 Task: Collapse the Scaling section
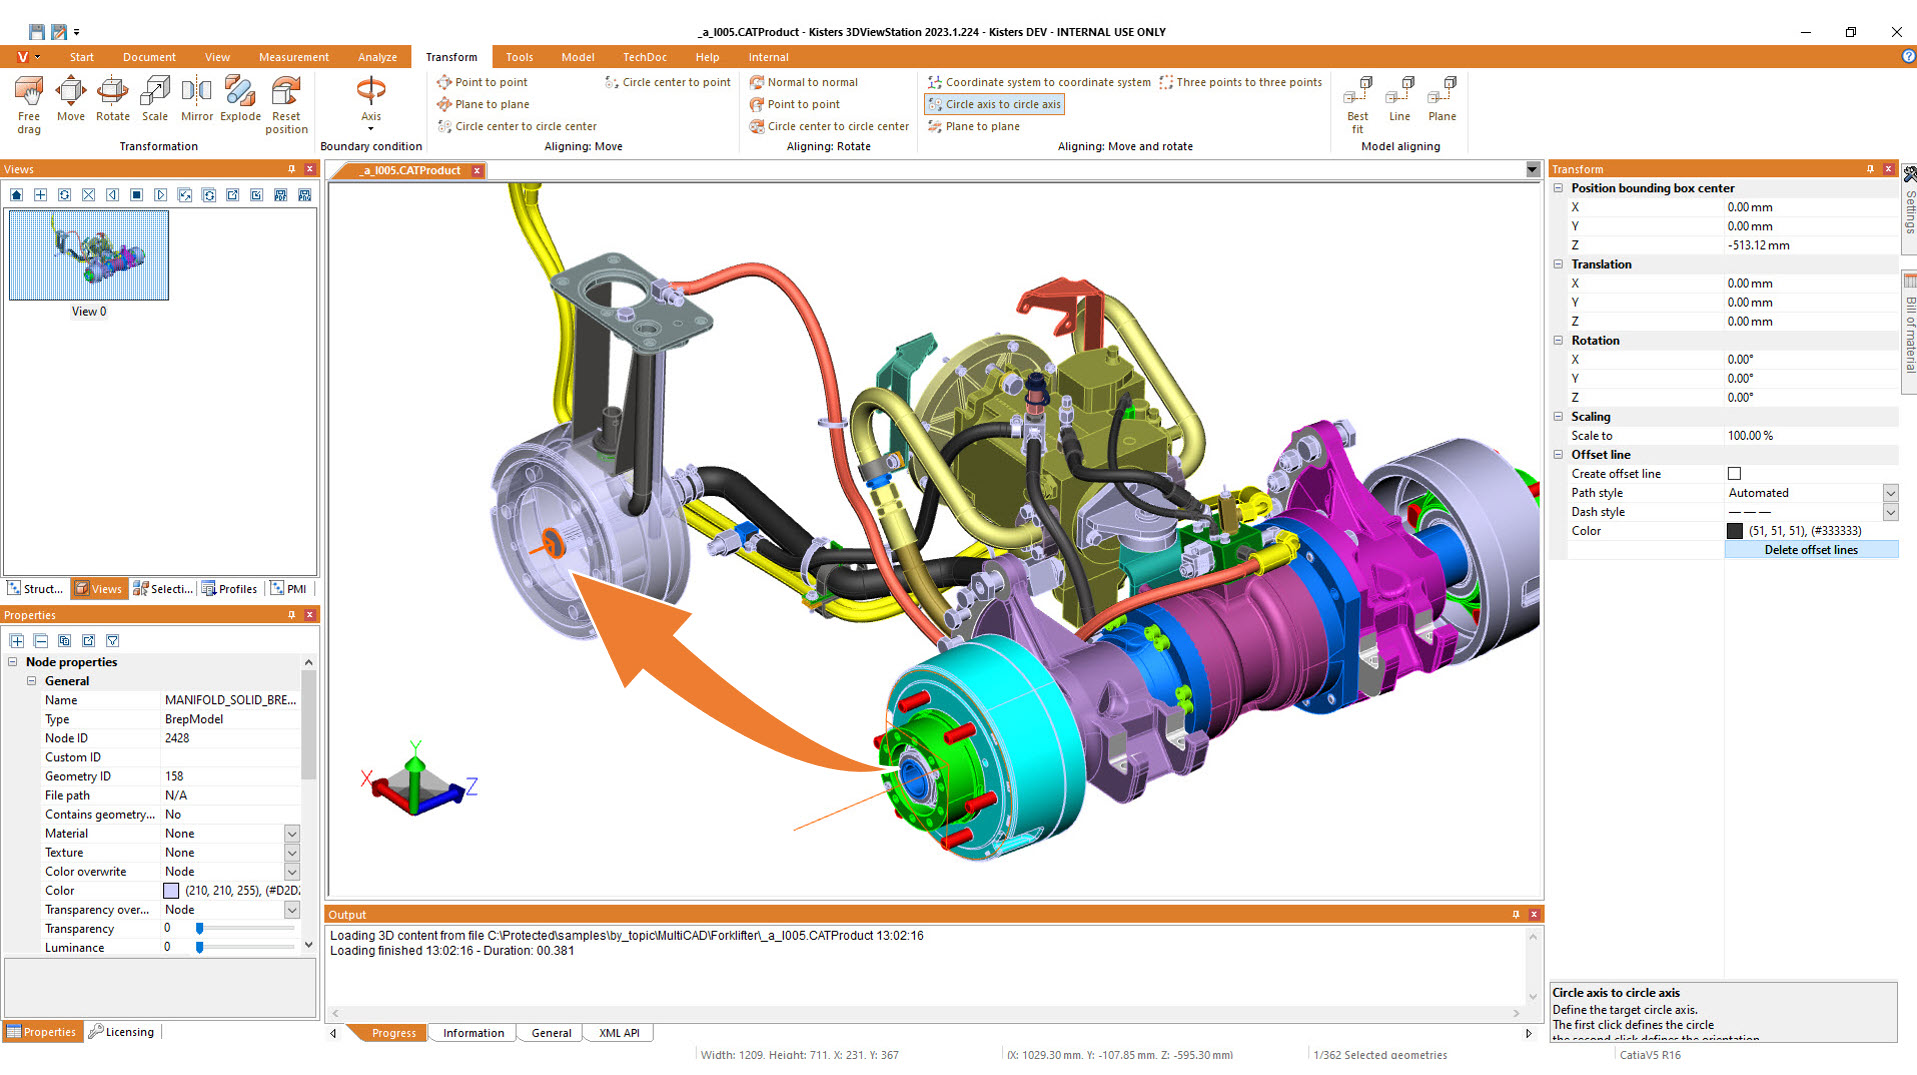click(1558, 416)
